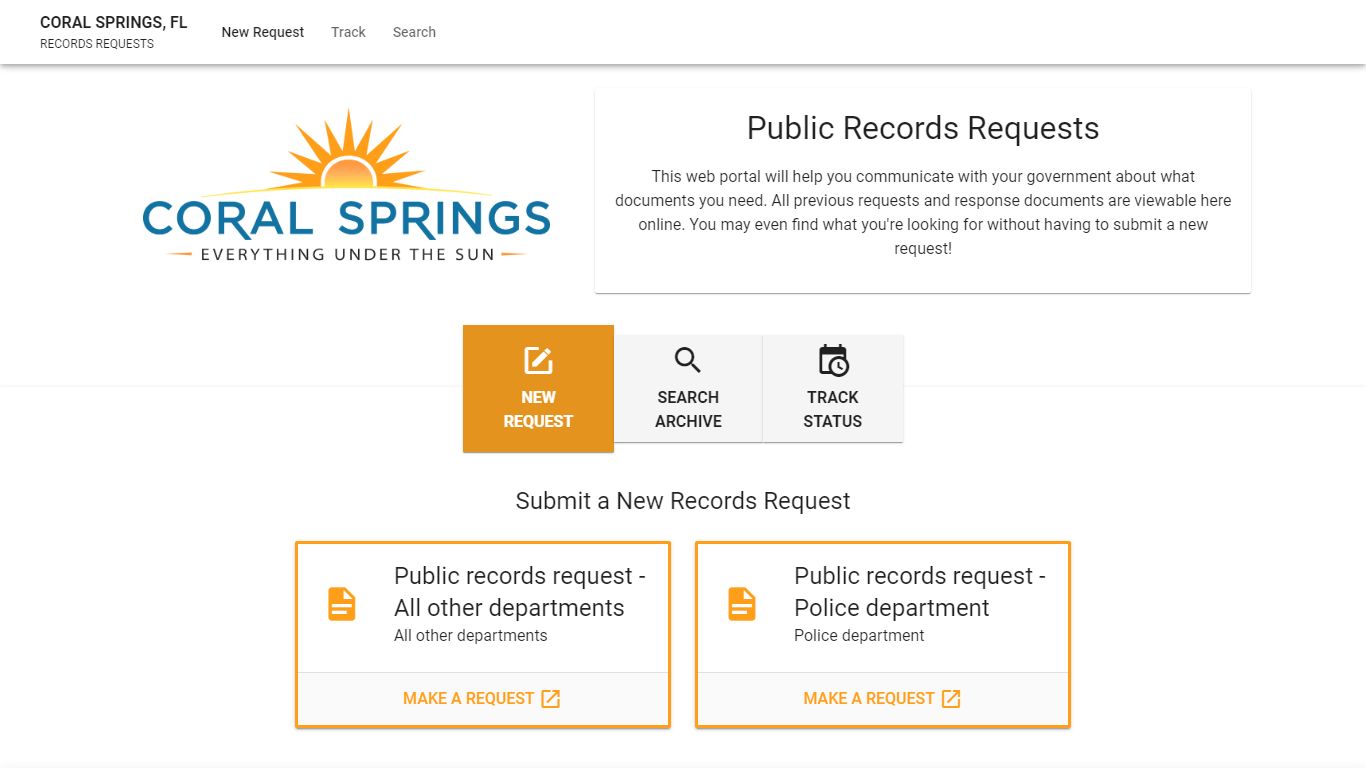The width and height of the screenshot is (1366, 768).
Task: Click external-link icon beside All other departments request
Action: (550, 699)
